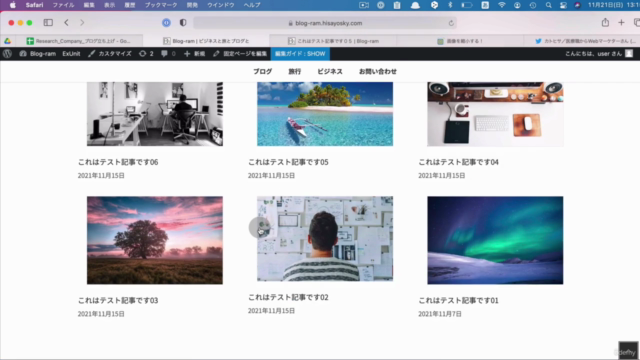Open the お問い合わせ contact page

click(378, 71)
